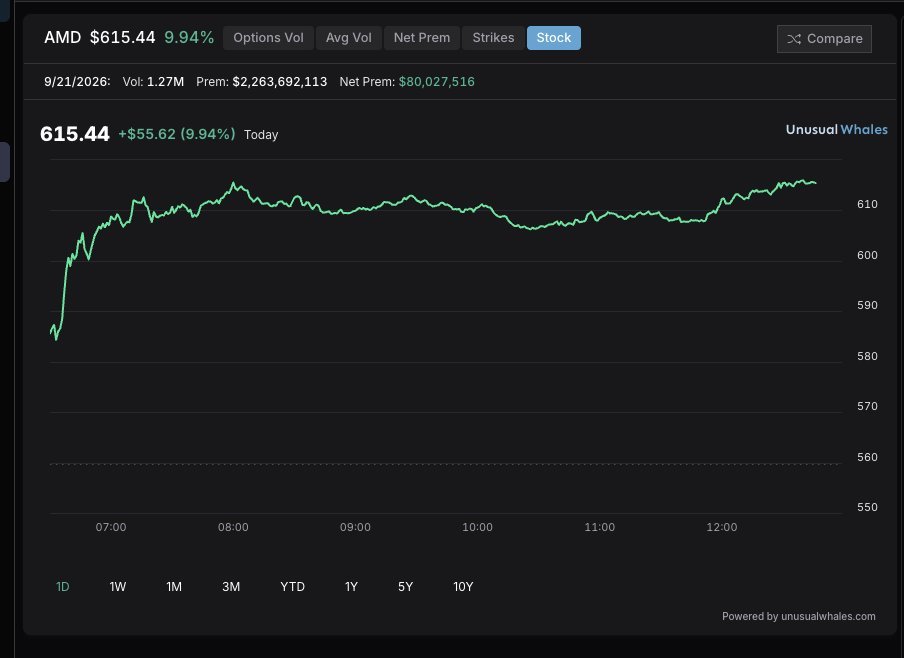Viewport: 904px width, 658px height.
Task: Choose the YTD time range
Action: pos(292,587)
